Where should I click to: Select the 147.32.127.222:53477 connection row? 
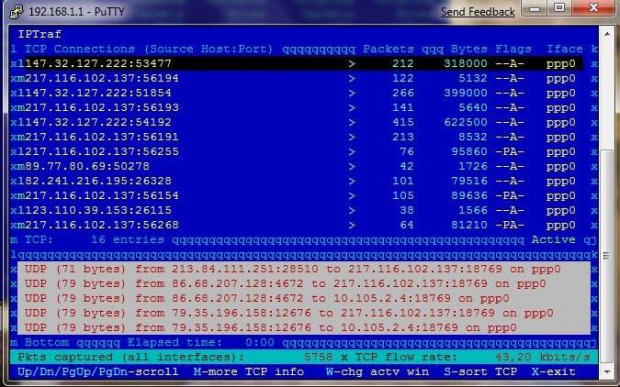(x=303, y=63)
